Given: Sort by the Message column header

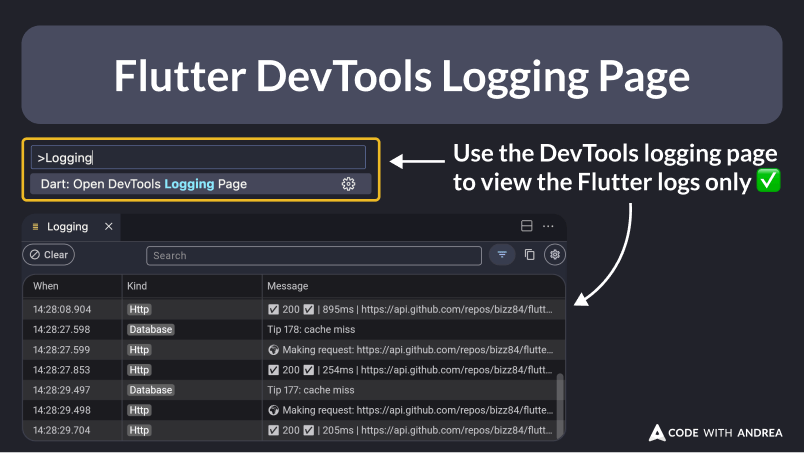Looking at the screenshot, I should pos(288,286).
